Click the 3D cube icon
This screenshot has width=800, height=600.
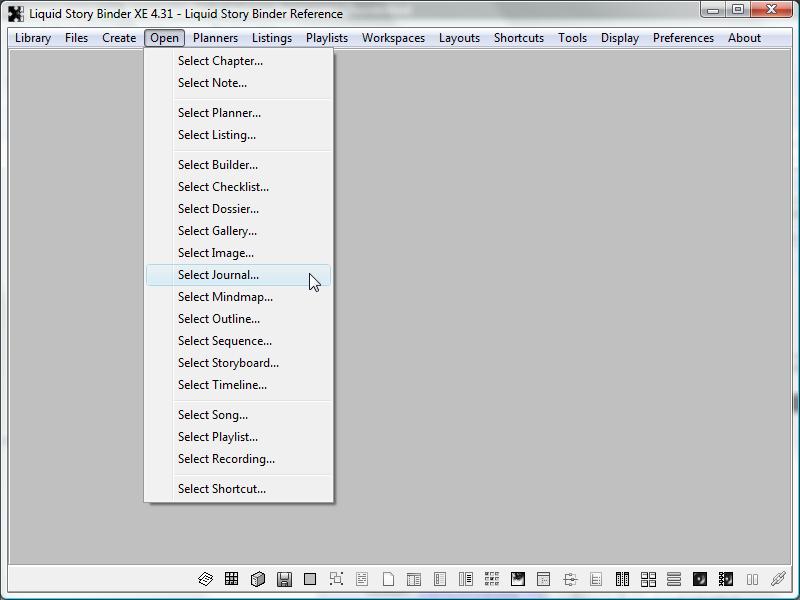click(x=258, y=579)
